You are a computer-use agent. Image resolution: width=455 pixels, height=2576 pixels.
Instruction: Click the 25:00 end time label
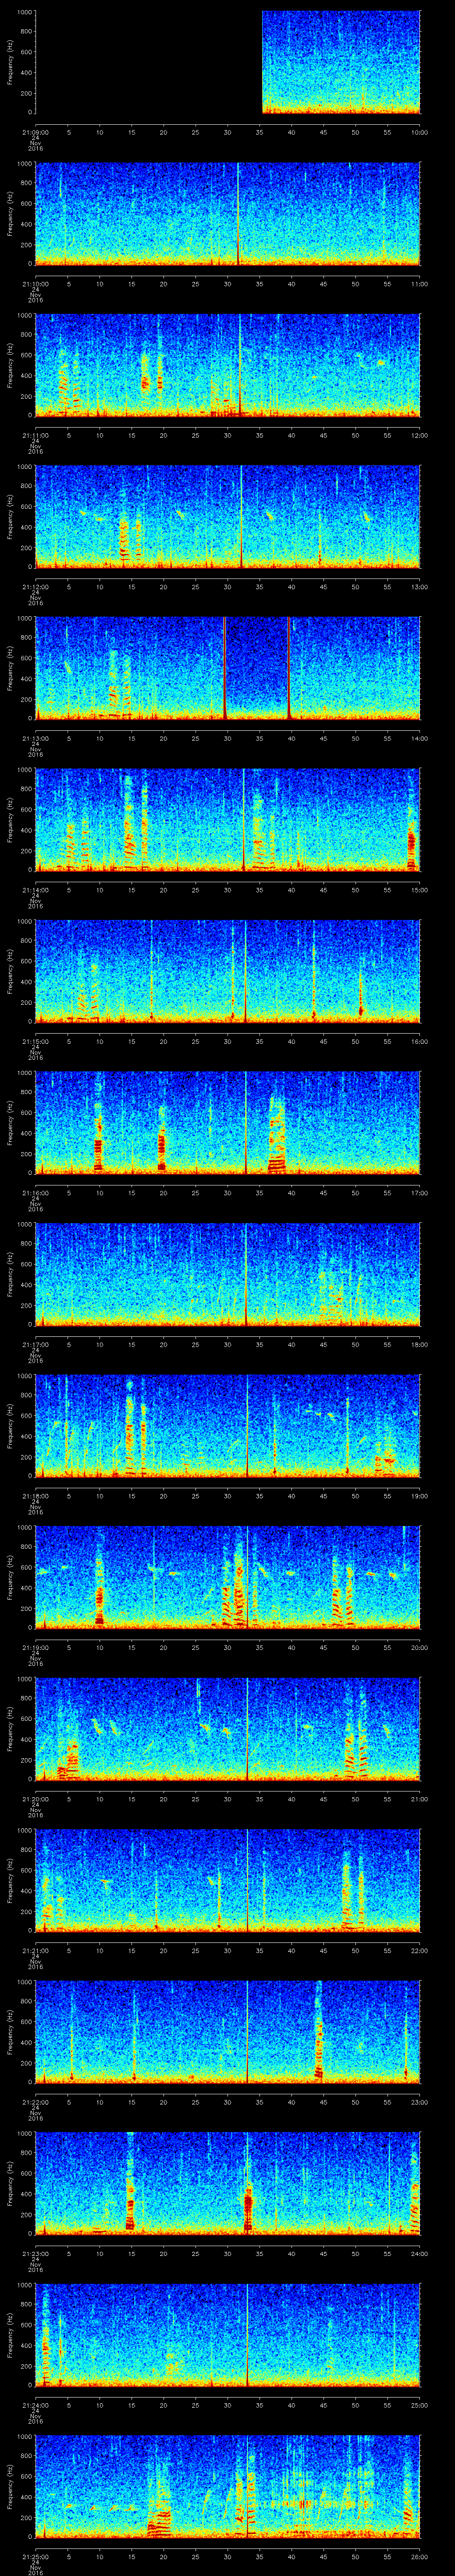pos(419,2405)
